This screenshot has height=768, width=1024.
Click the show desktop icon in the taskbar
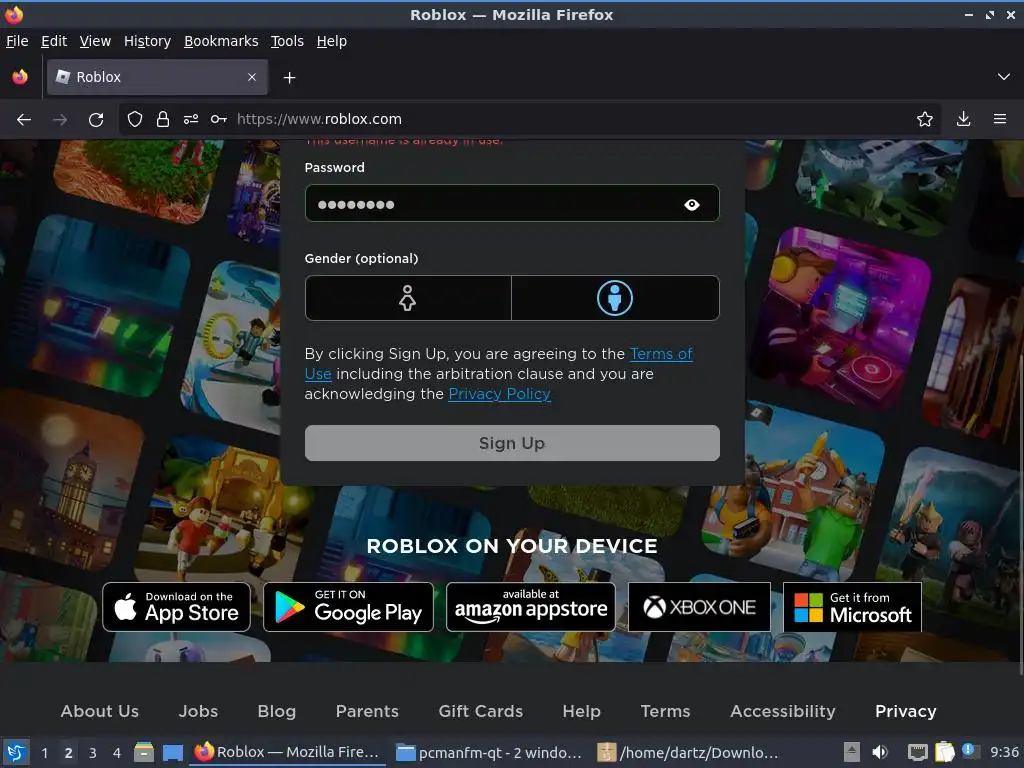pos(172,752)
